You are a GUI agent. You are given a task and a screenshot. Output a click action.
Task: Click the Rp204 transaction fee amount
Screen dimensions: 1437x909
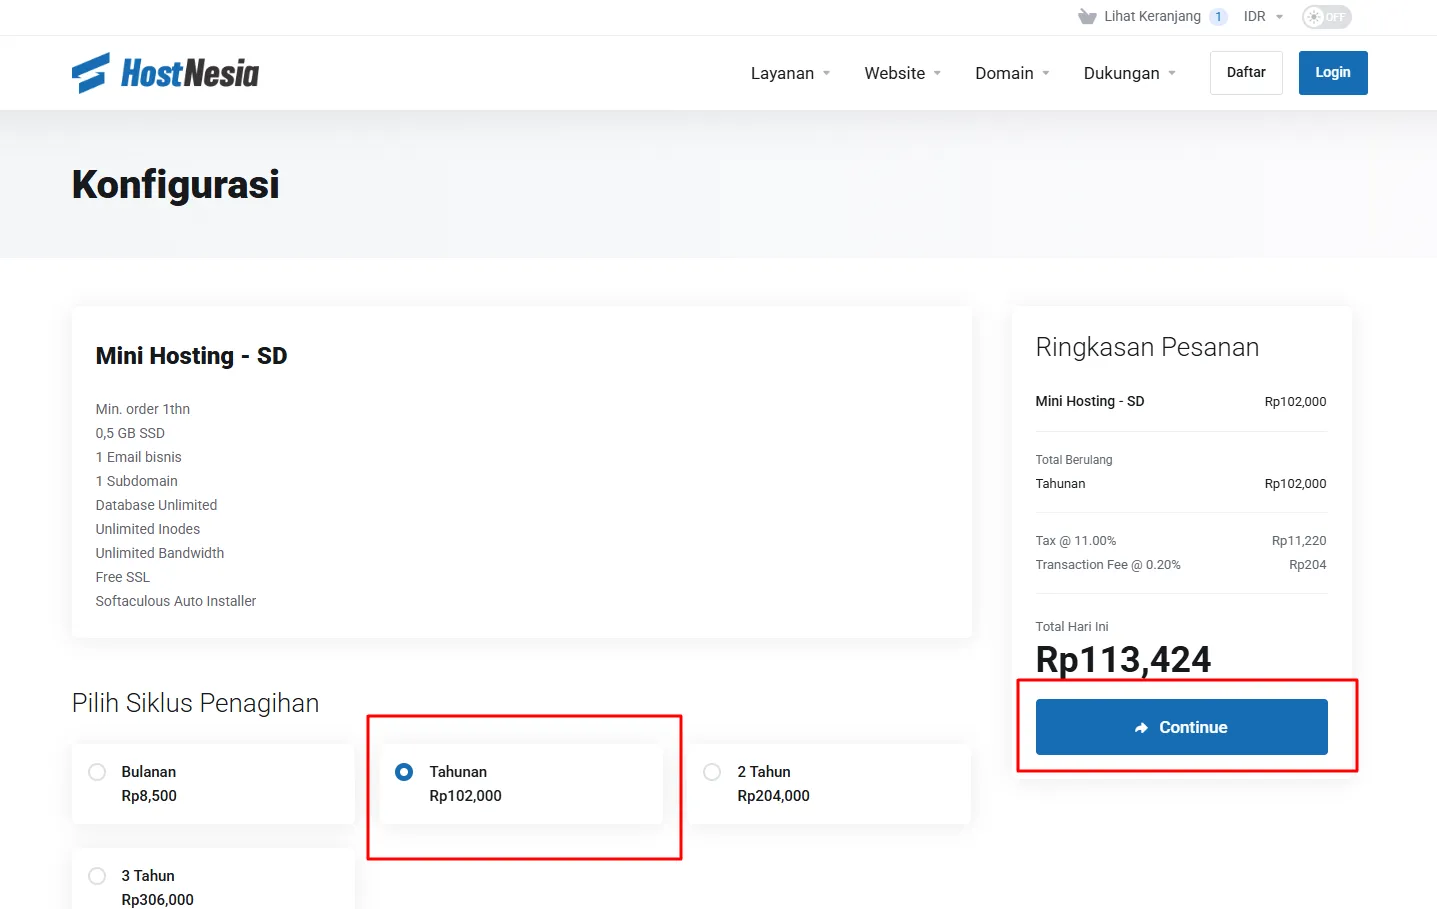pyautogui.click(x=1308, y=565)
